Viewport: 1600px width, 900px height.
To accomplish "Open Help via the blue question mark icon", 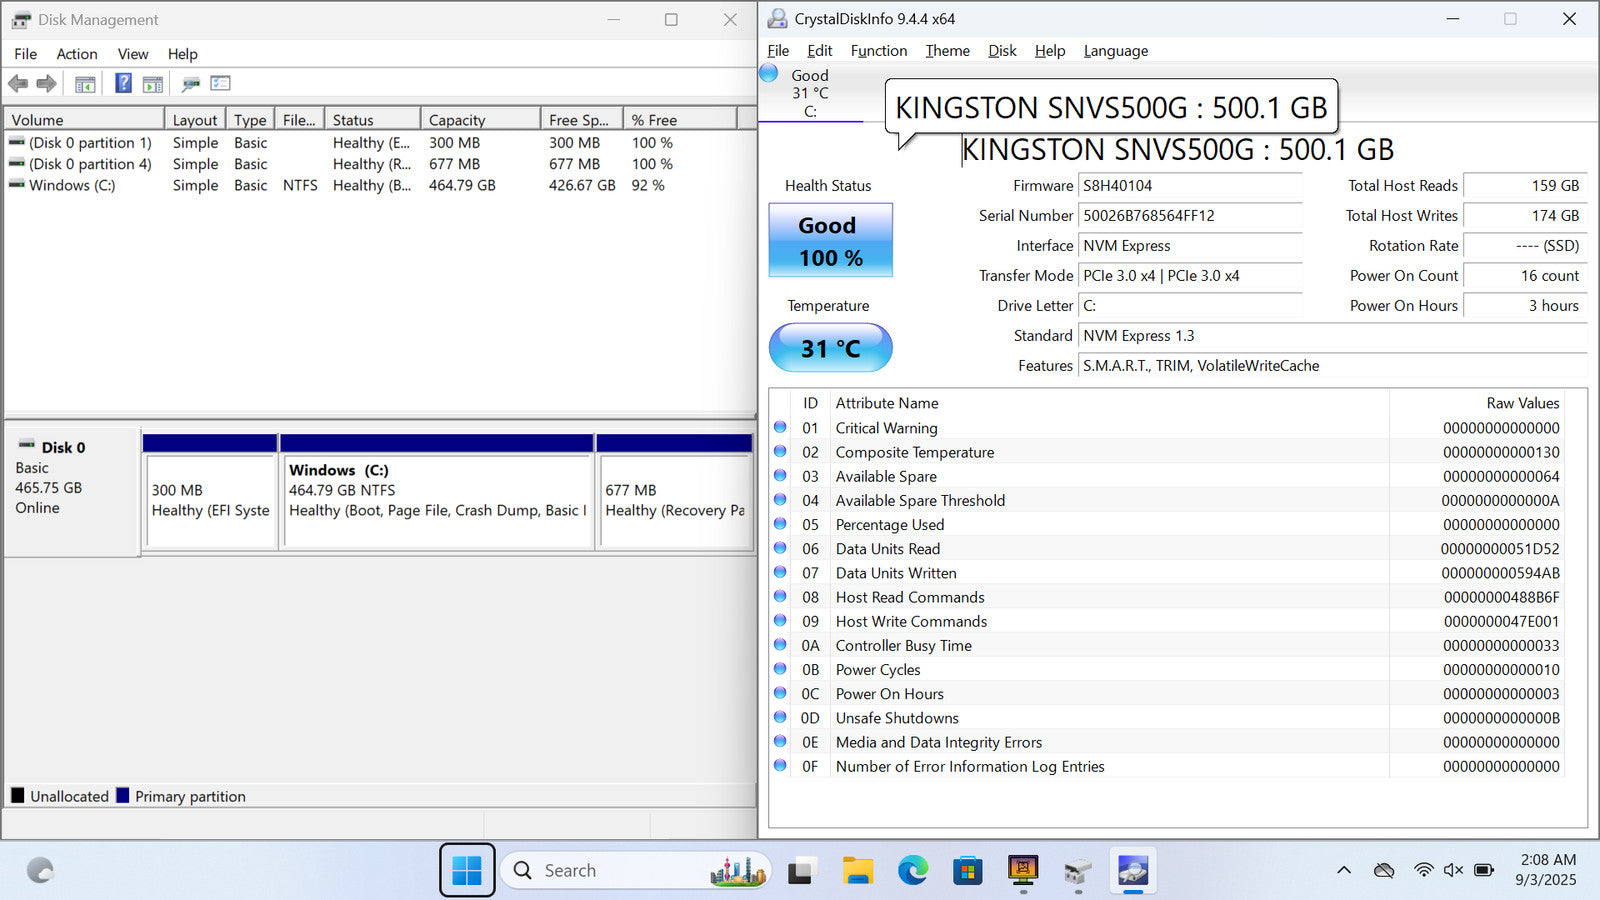I will 123,83.
